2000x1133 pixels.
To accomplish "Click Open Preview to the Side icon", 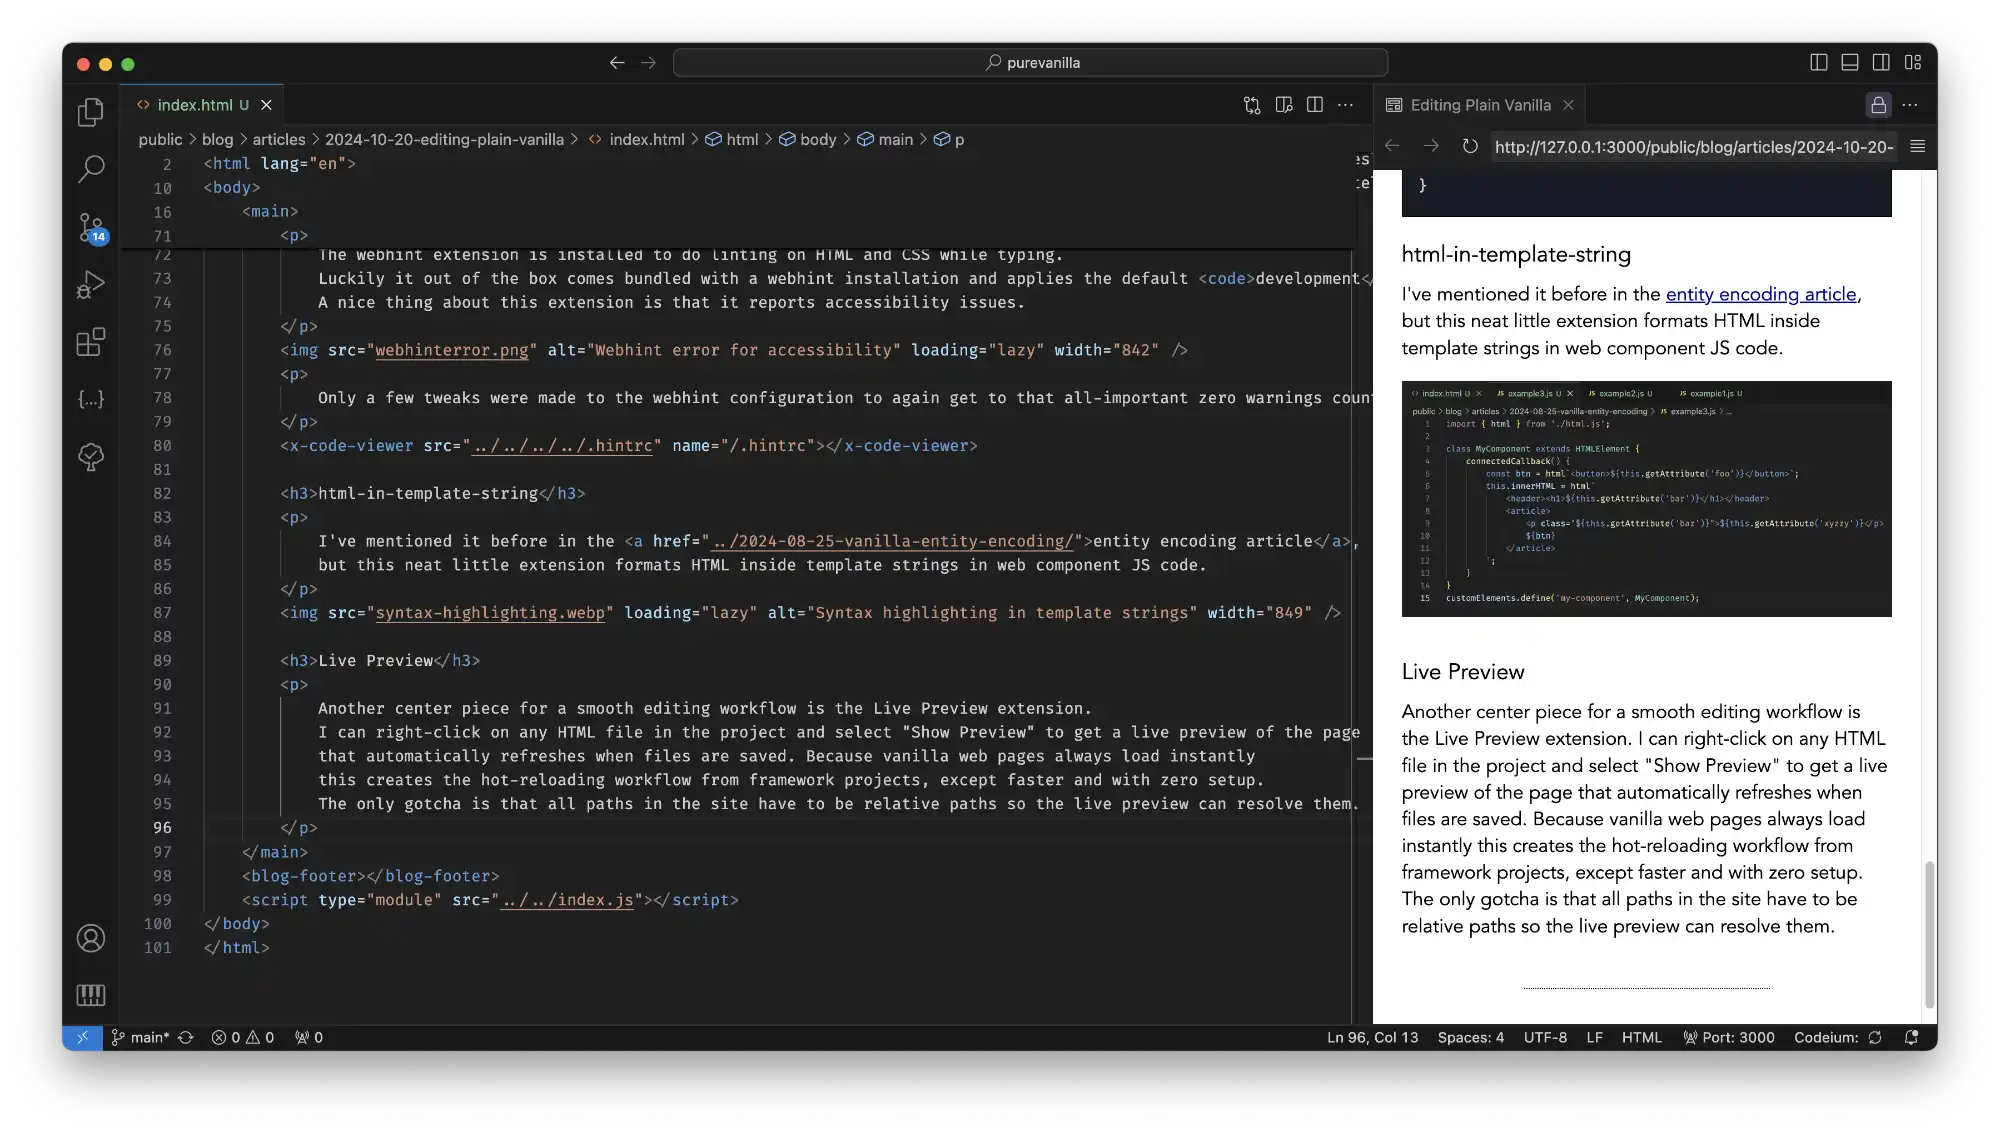I will tap(1284, 105).
